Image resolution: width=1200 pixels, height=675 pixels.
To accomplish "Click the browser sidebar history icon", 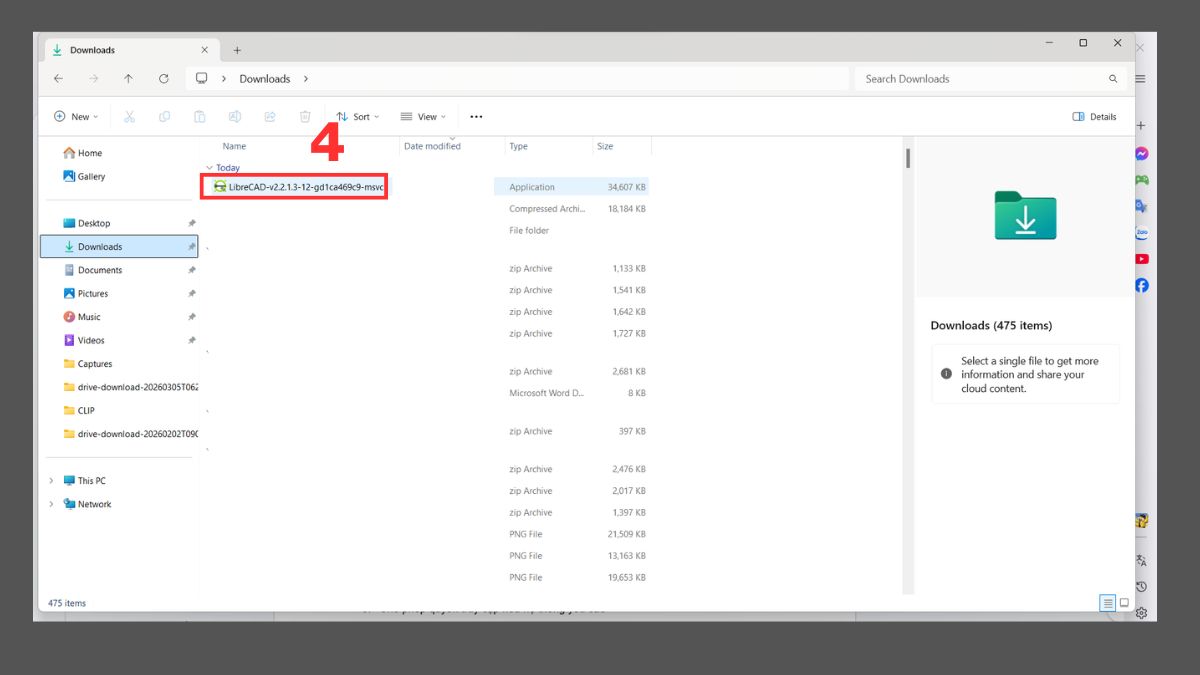I will click(1141, 587).
